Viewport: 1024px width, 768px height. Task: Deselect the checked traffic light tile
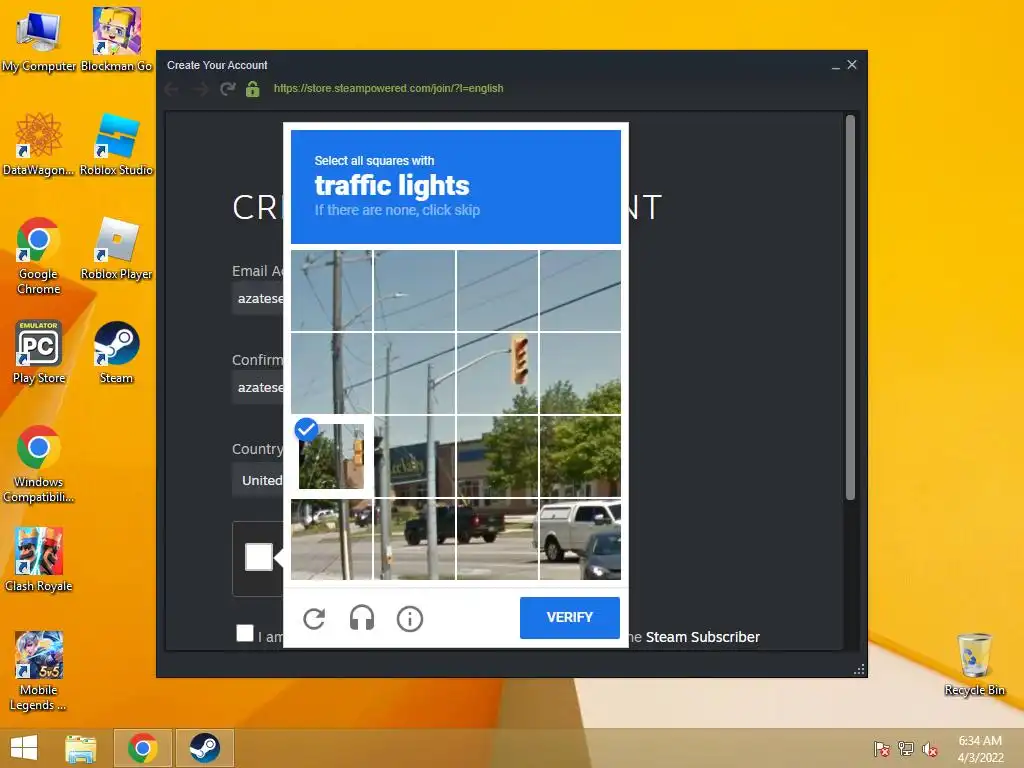pos(332,456)
